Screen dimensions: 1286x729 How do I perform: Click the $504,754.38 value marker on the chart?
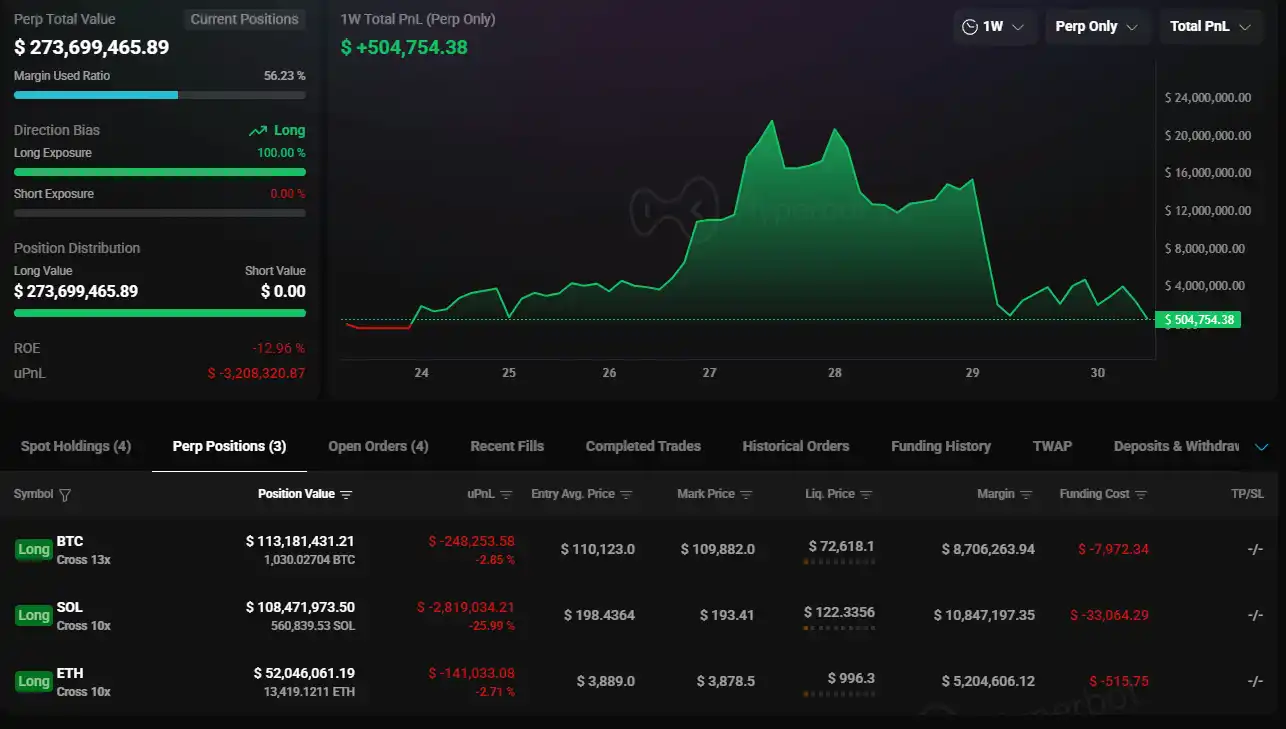point(1198,319)
